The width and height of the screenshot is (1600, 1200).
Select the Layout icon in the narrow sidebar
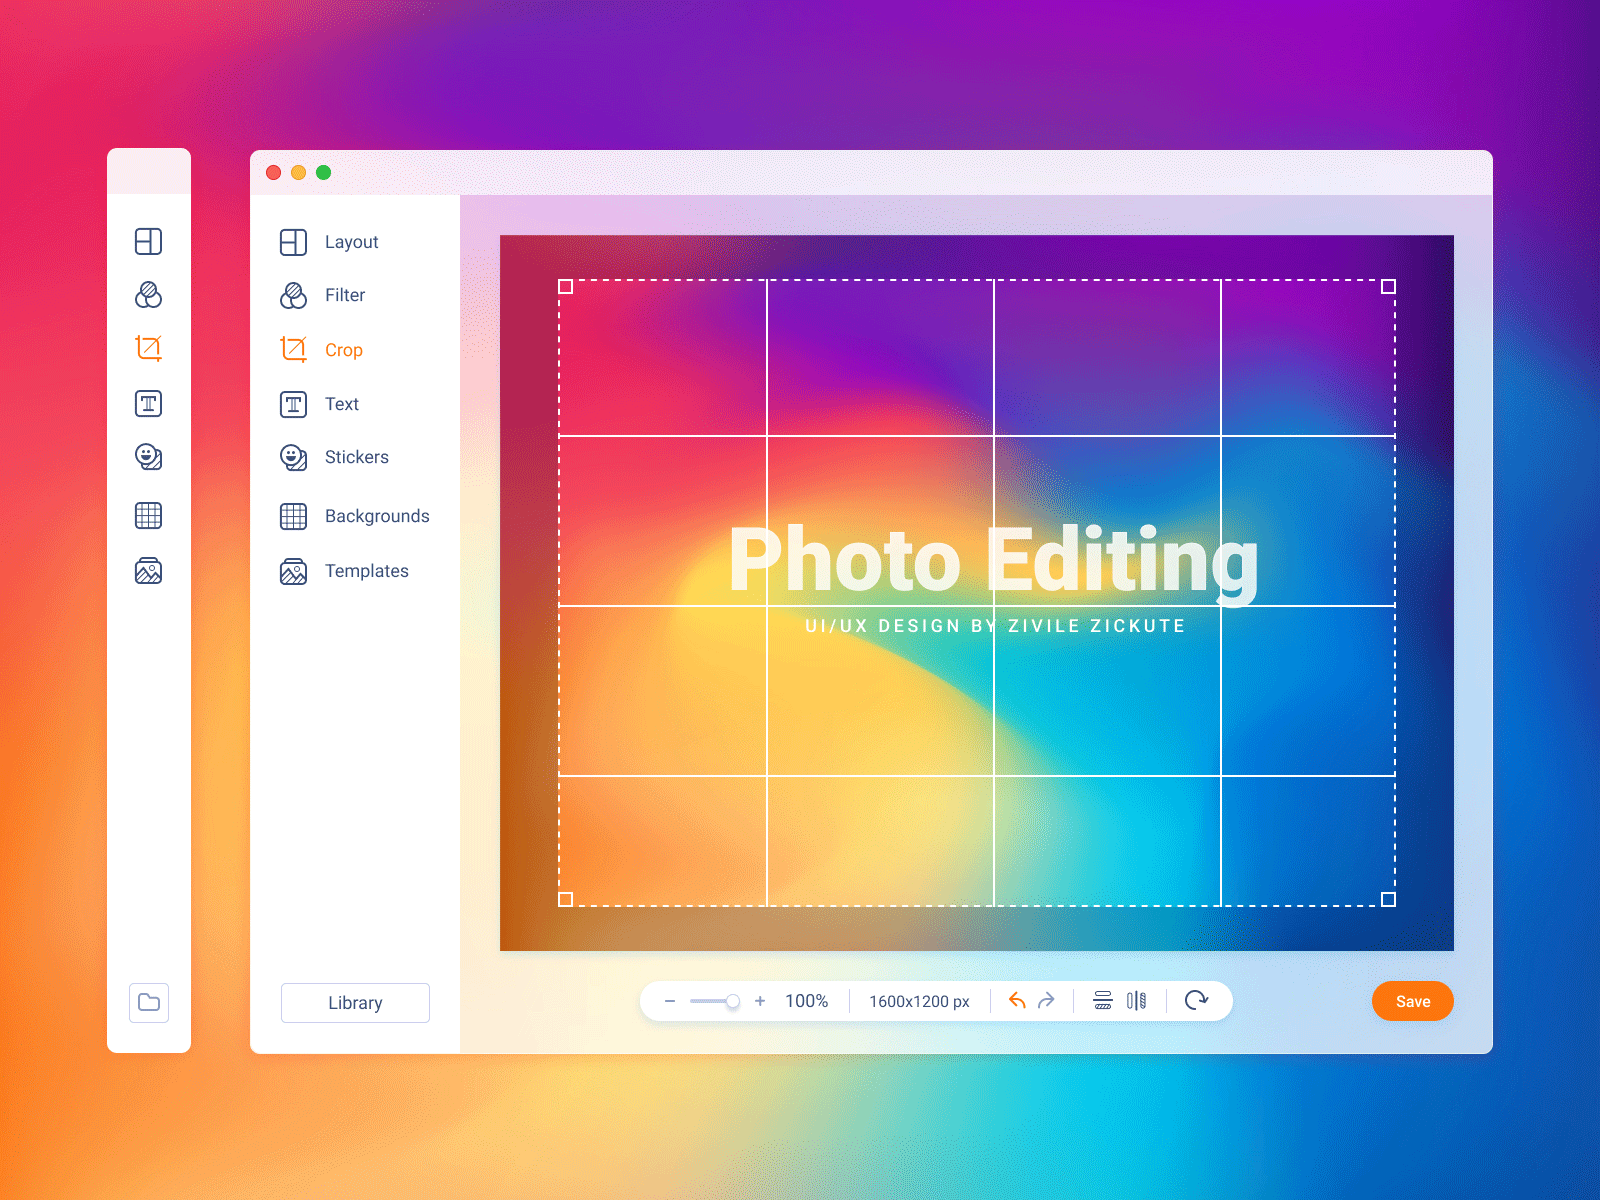click(148, 241)
